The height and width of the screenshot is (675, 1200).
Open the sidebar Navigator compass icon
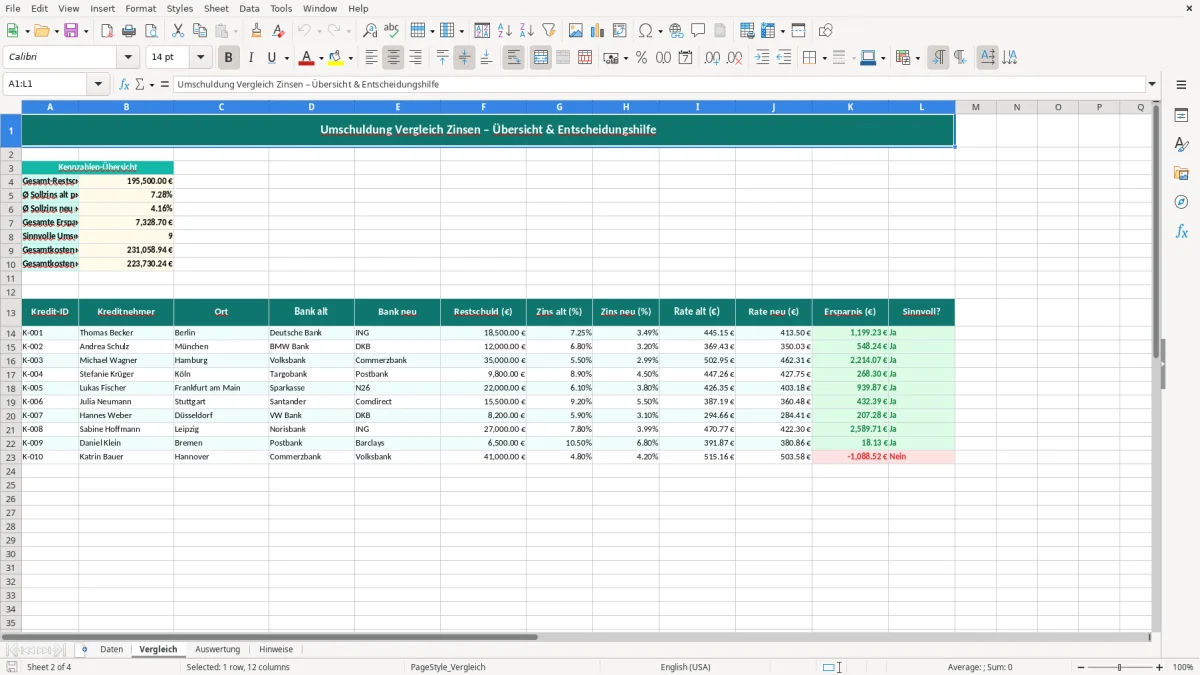1181,202
